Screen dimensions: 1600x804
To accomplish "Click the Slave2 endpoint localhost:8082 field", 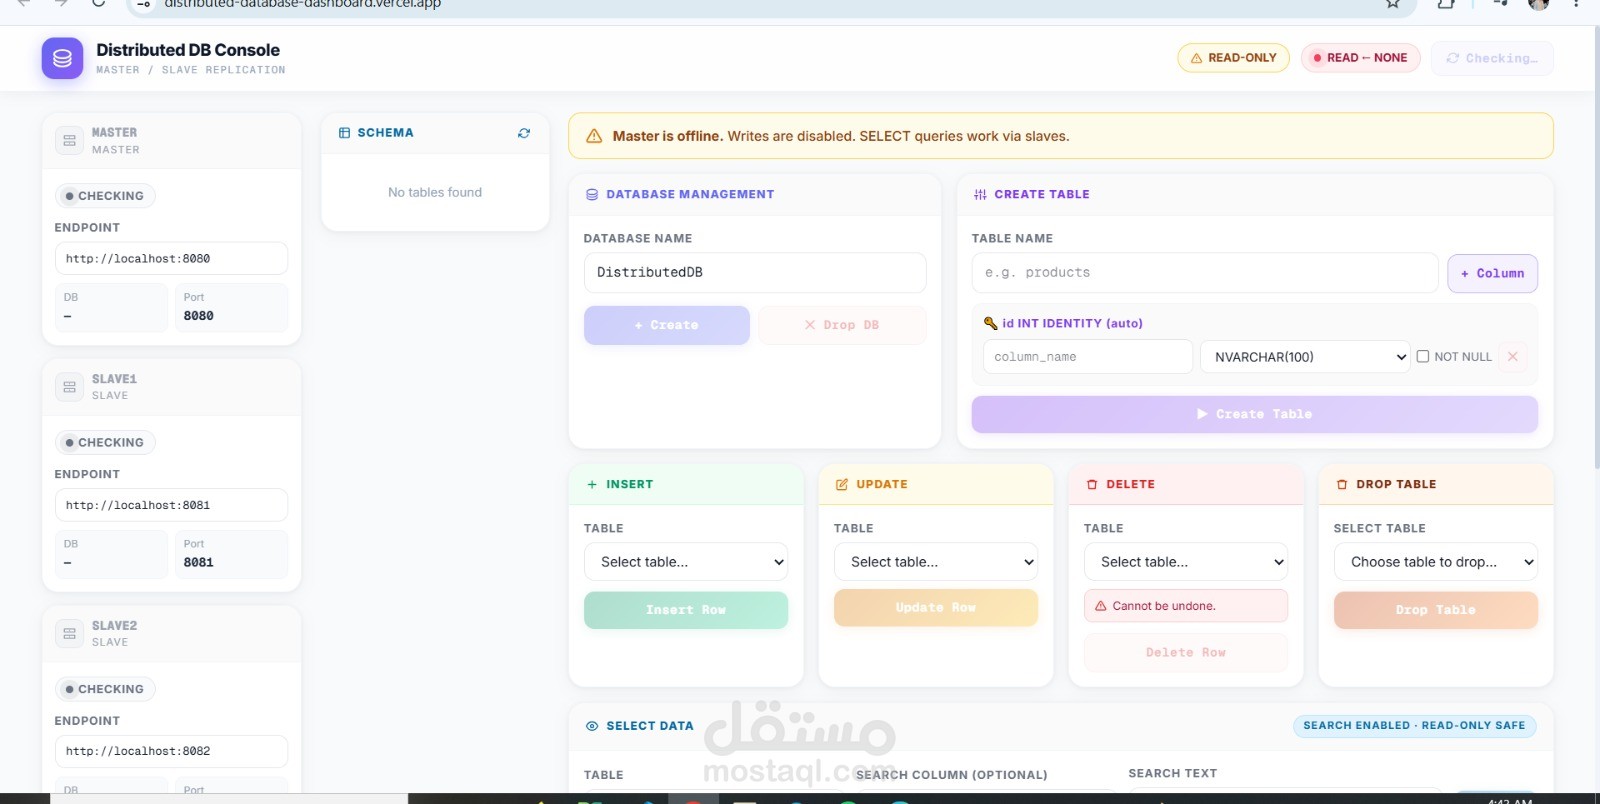I will click(171, 751).
